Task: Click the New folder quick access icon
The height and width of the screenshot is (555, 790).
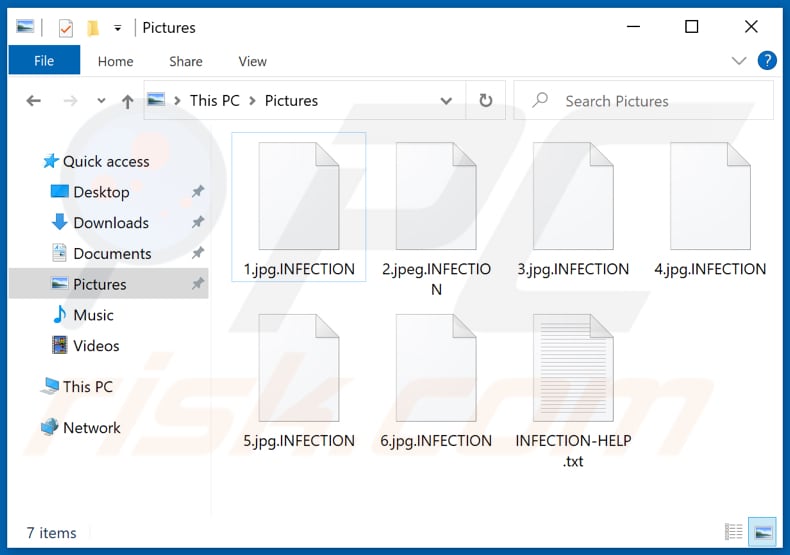Action: tap(93, 28)
